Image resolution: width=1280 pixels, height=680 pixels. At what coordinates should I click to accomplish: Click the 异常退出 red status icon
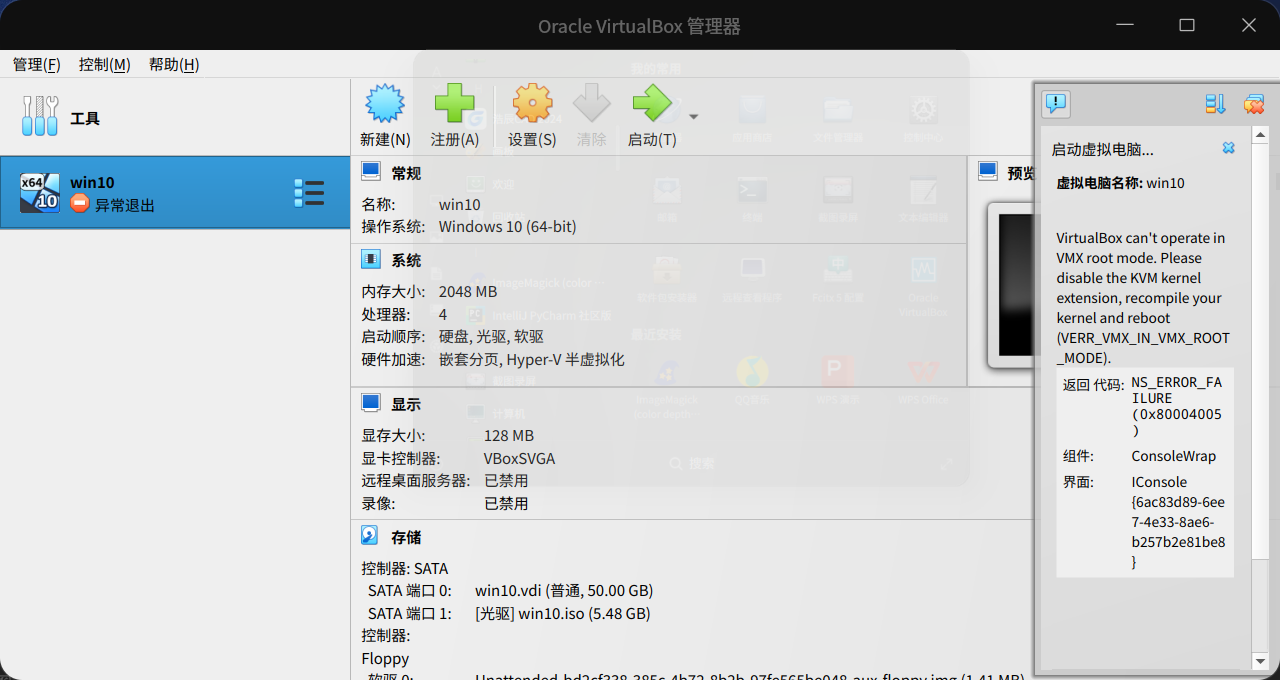80,203
